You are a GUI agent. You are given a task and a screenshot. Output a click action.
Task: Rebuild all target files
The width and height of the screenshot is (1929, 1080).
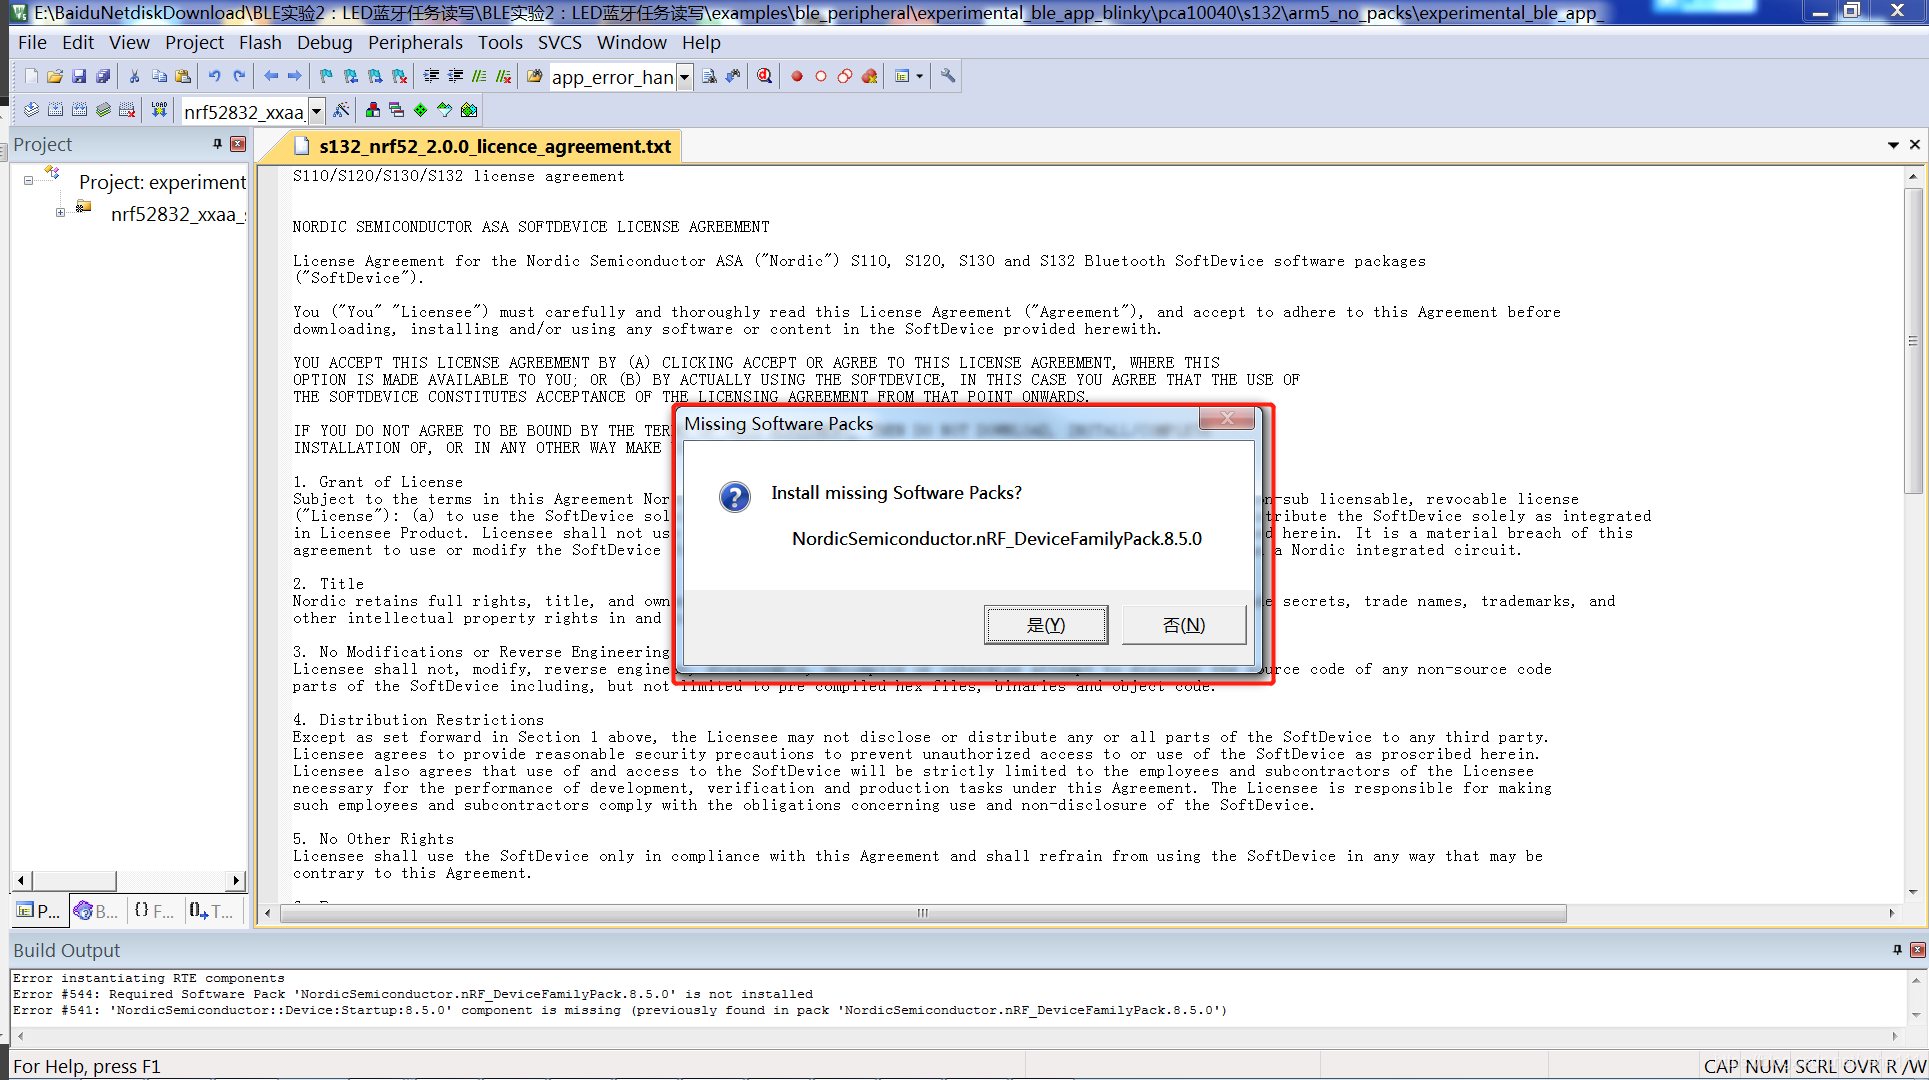pos(79,110)
